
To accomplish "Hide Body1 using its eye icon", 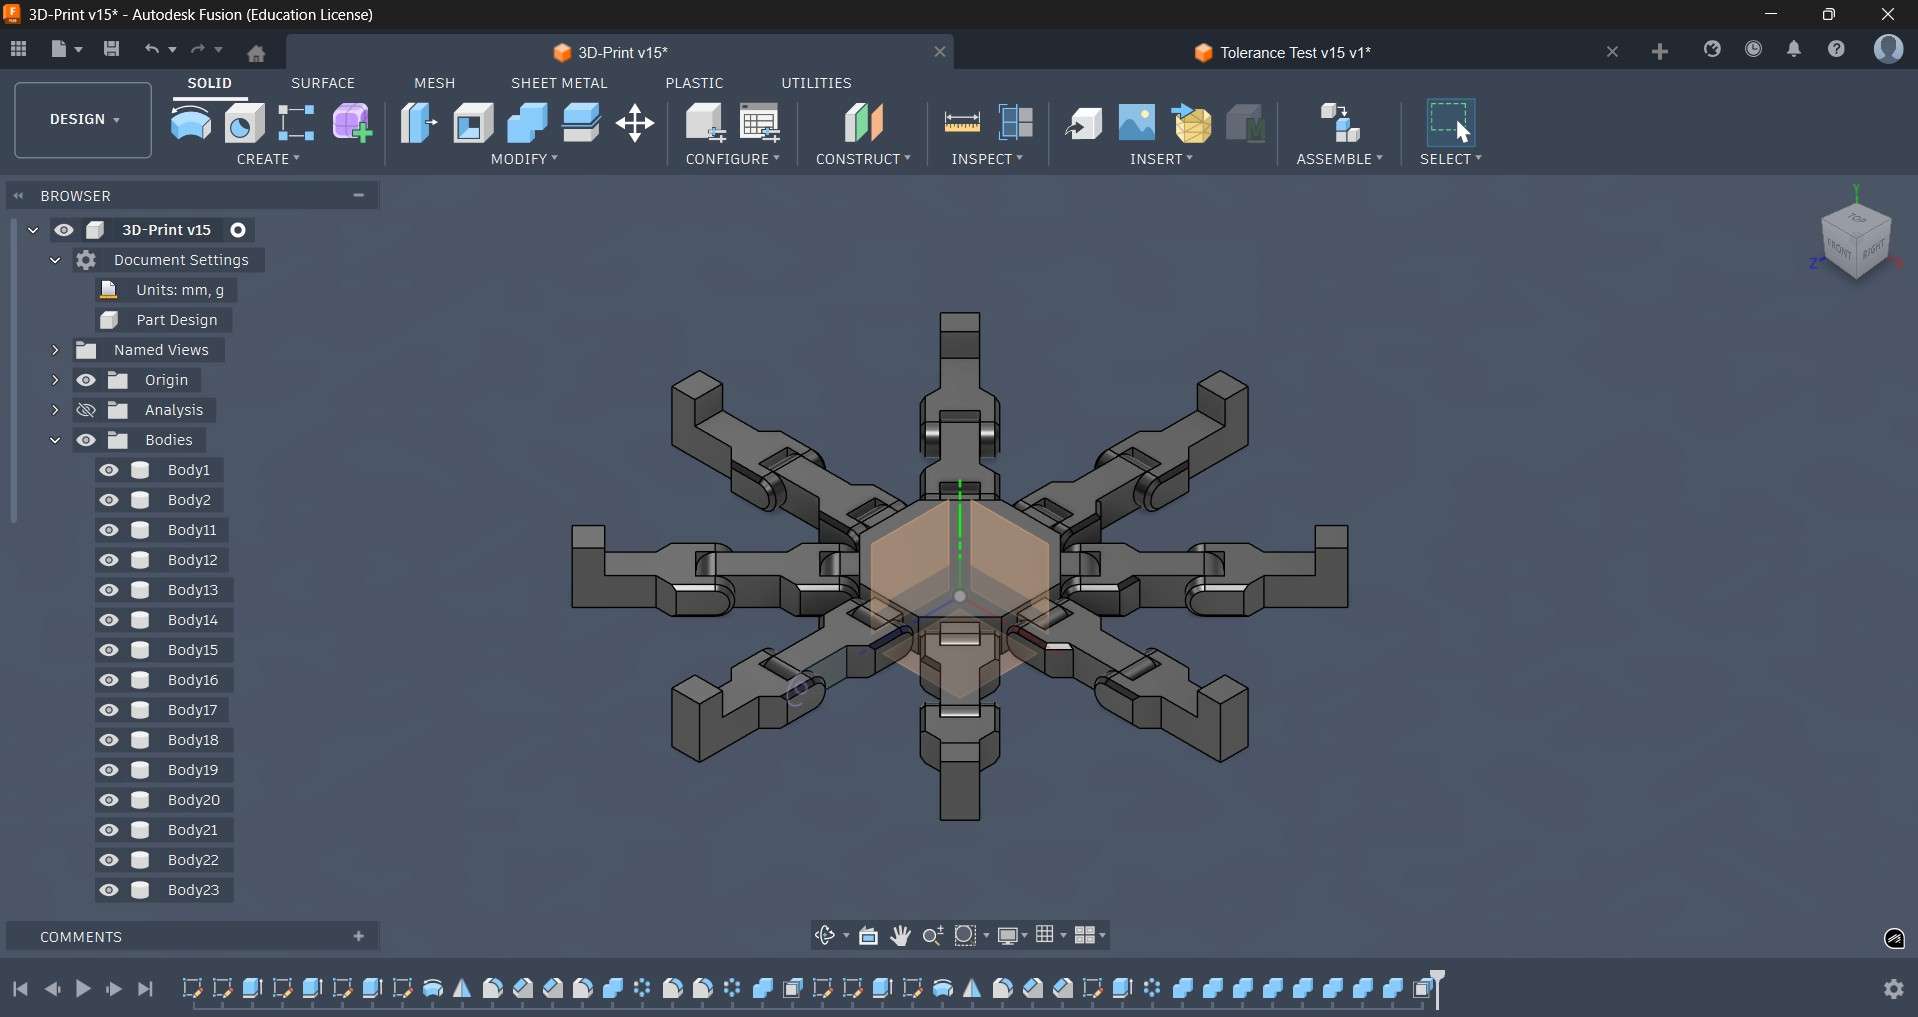I will tap(110, 471).
